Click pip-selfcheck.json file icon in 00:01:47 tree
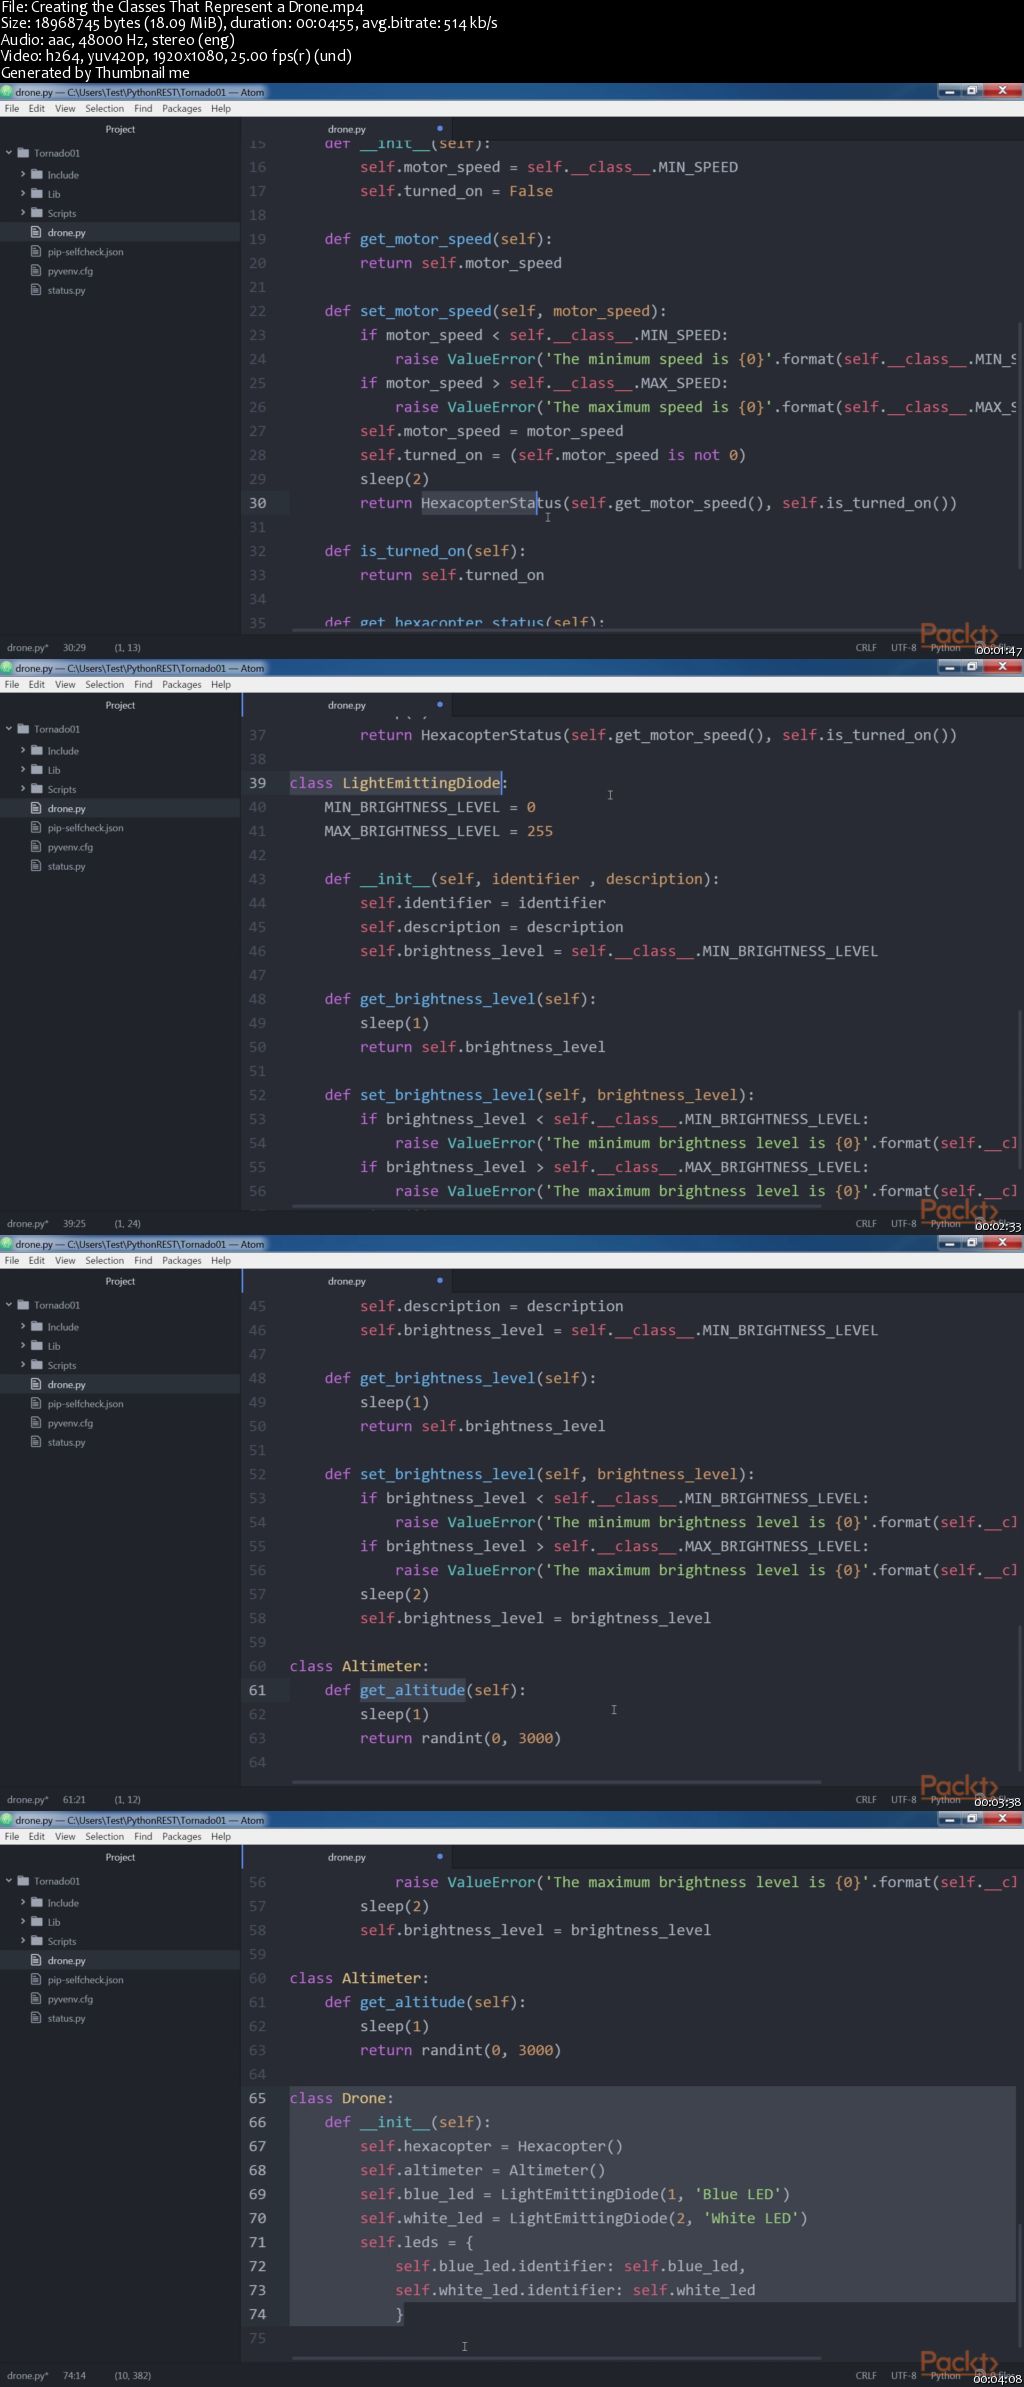 click(36, 251)
